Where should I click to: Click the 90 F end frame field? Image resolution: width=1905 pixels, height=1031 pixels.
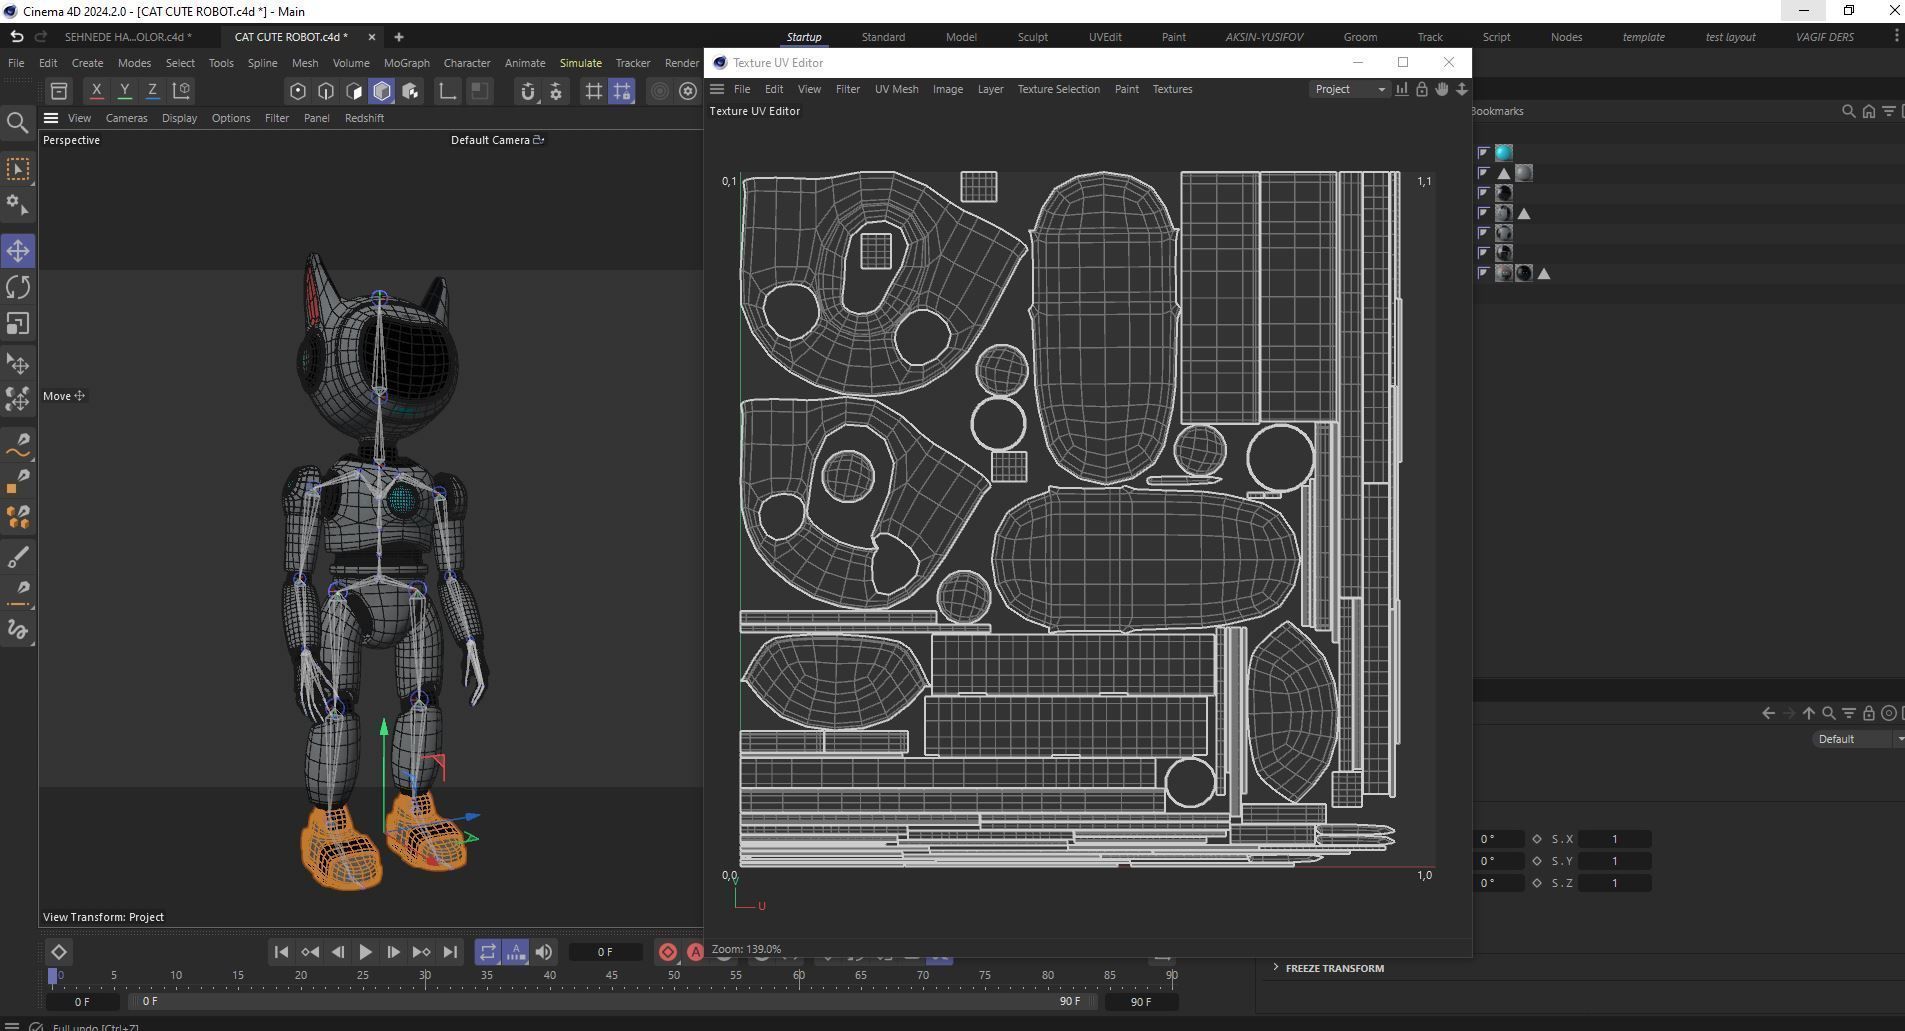(1141, 1001)
